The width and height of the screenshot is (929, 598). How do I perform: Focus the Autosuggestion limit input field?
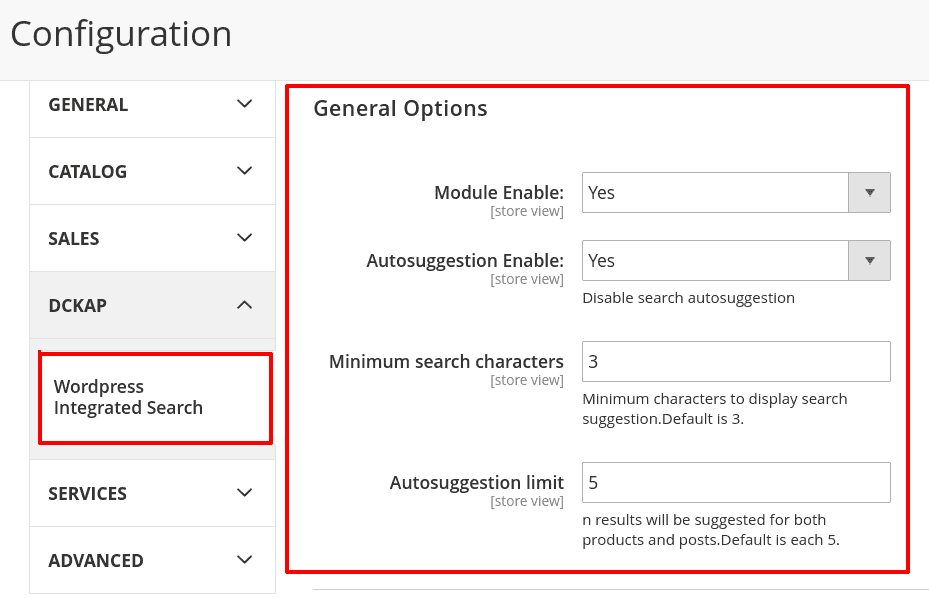pos(736,482)
